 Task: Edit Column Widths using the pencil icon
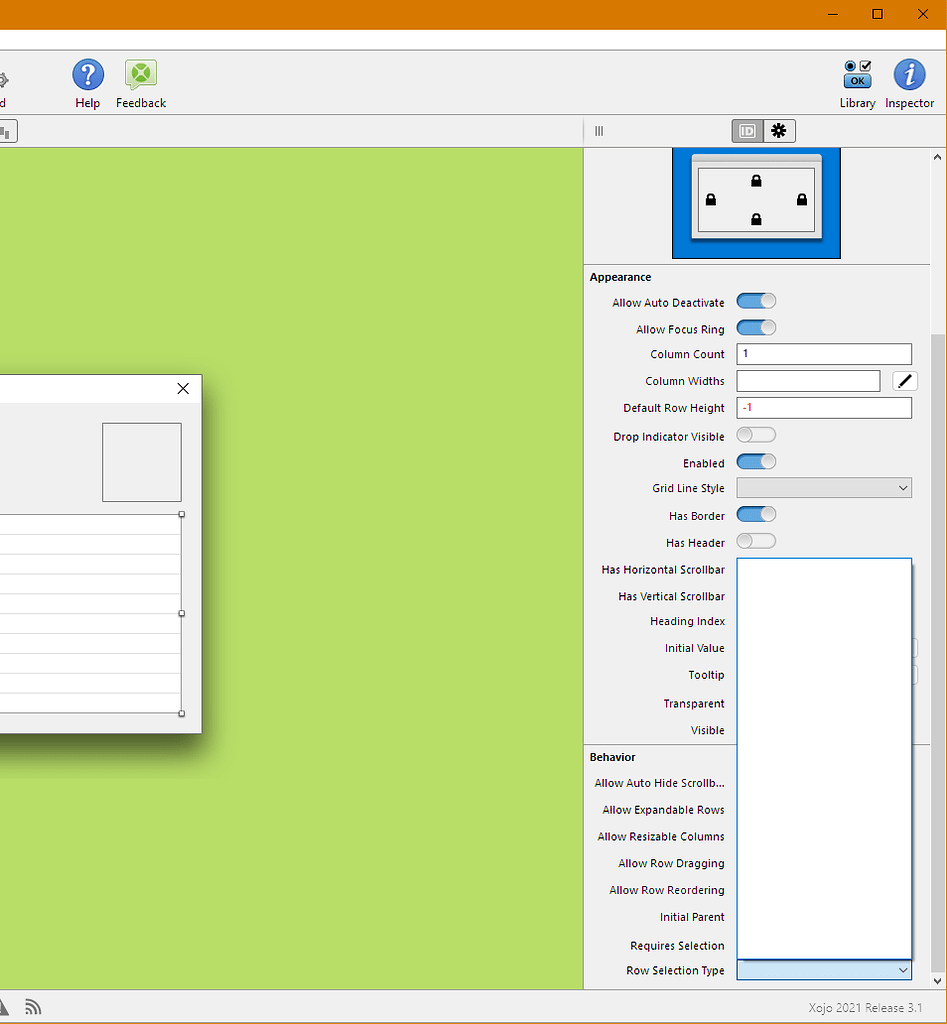click(x=904, y=381)
